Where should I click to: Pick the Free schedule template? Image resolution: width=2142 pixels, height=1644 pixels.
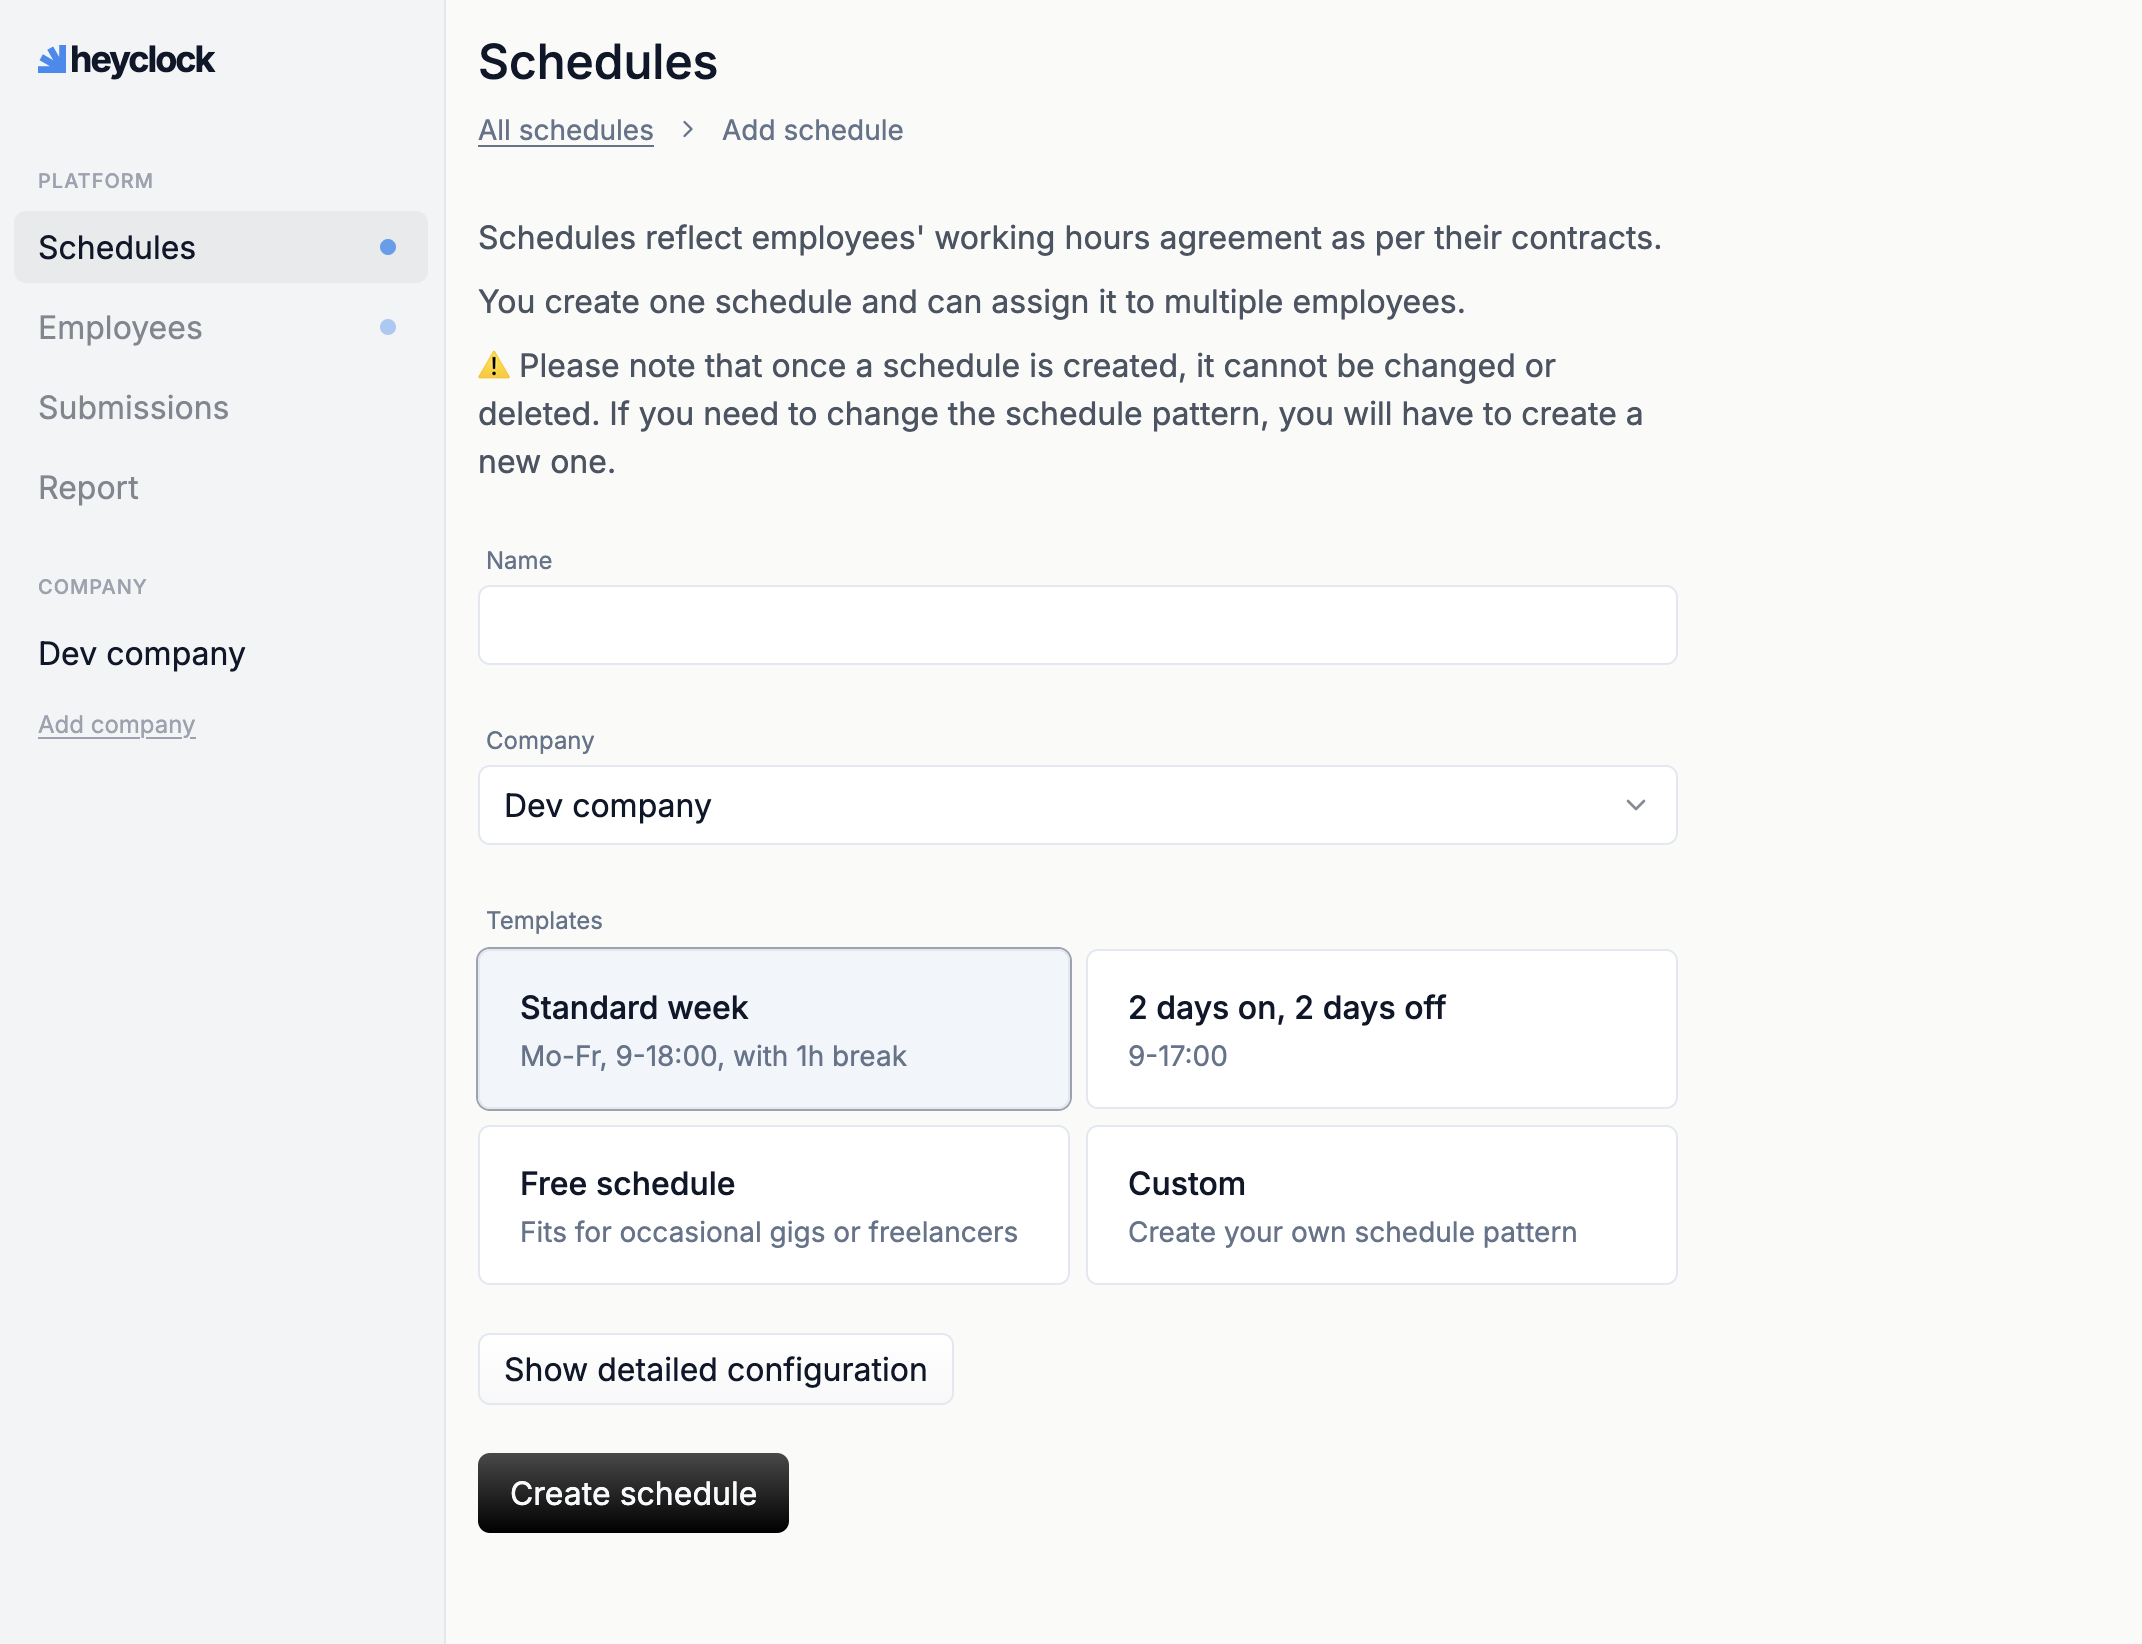773,1205
